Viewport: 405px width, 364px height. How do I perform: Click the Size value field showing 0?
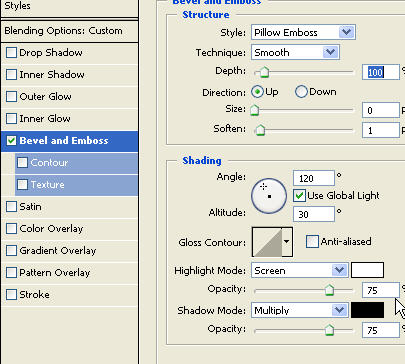(381, 110)
